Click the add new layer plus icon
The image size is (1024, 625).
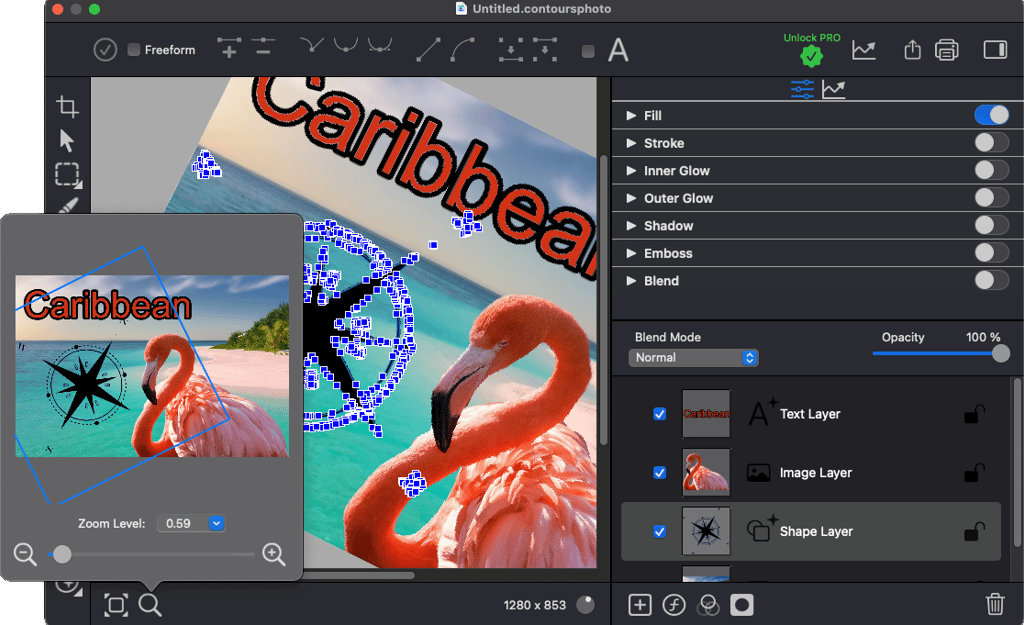[639, 605]
